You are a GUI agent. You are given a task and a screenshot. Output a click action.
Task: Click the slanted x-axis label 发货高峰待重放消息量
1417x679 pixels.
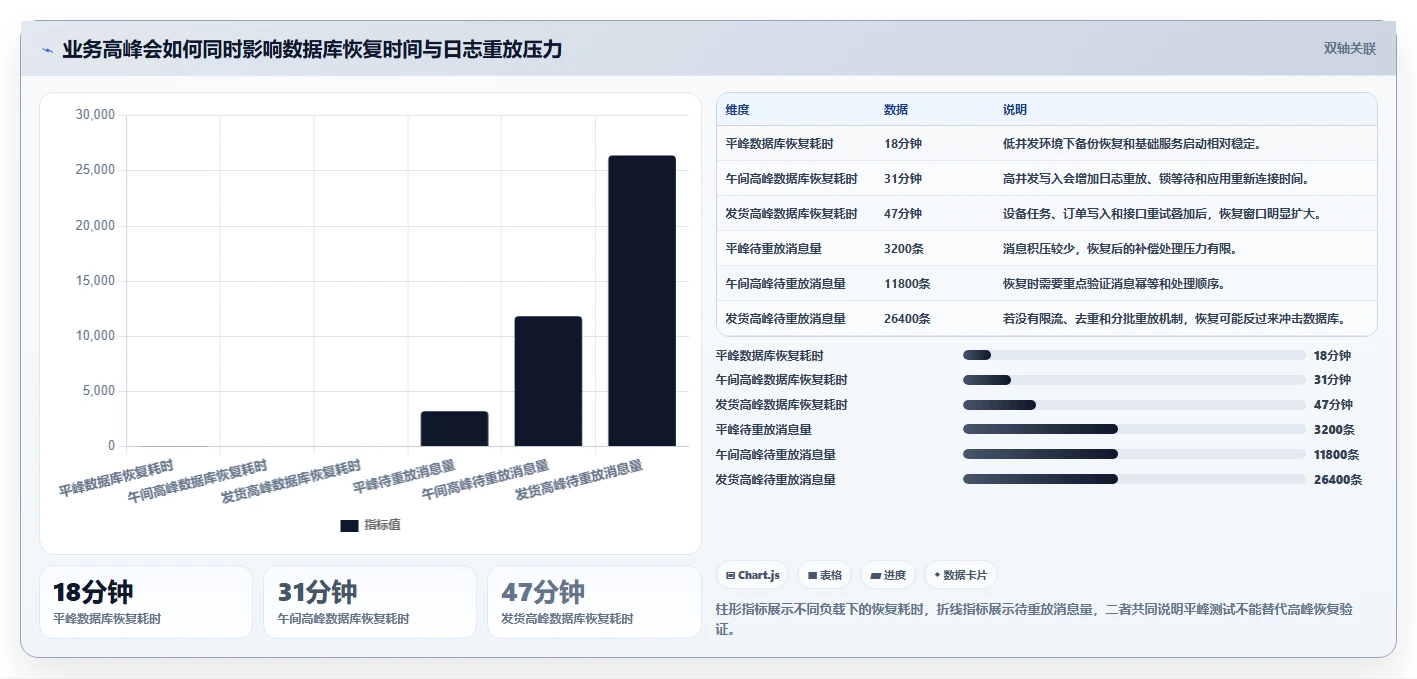[x=579, y=480]
